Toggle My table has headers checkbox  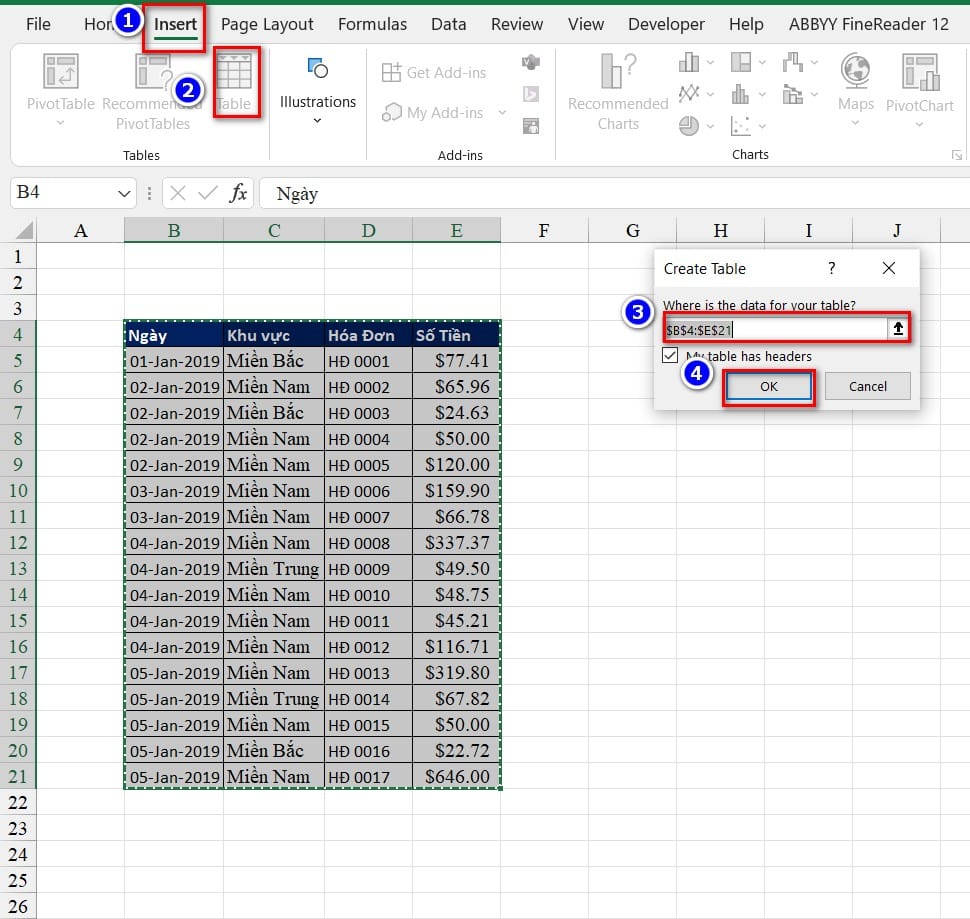pos(670,356)
